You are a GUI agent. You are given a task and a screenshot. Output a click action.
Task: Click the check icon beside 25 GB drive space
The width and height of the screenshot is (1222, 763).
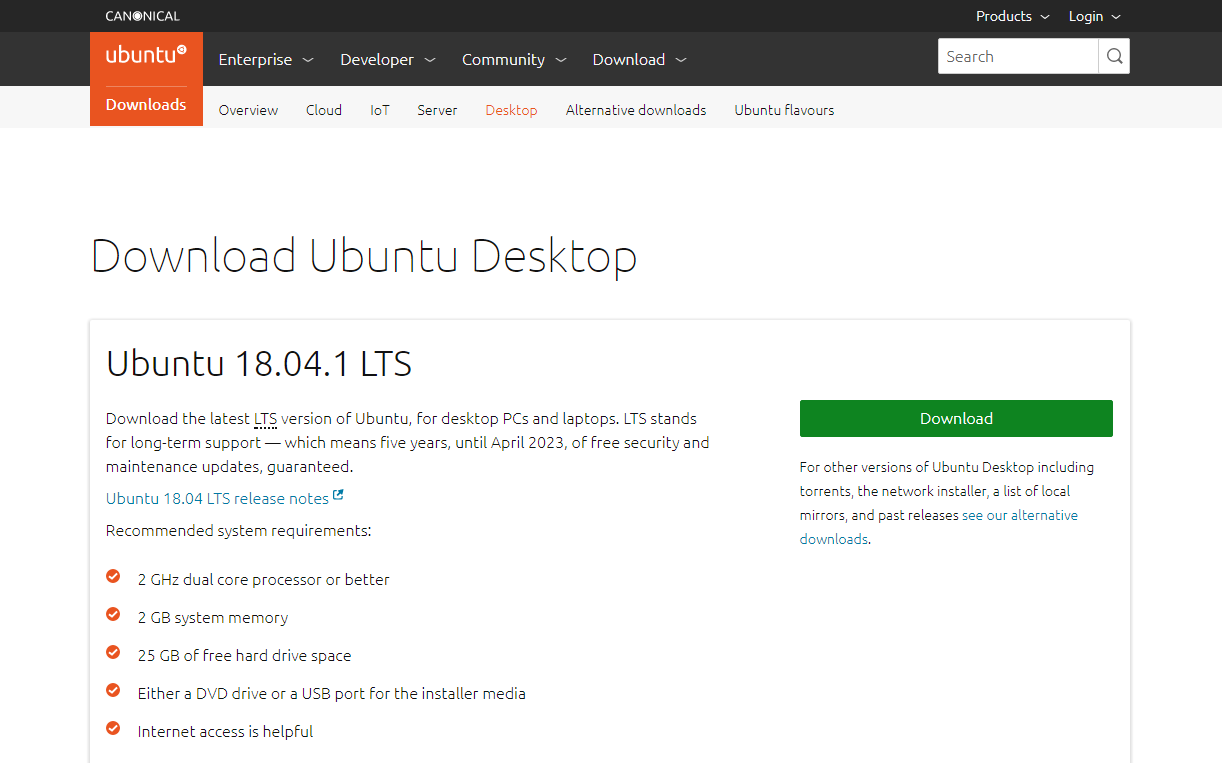[x=113, y=652]
